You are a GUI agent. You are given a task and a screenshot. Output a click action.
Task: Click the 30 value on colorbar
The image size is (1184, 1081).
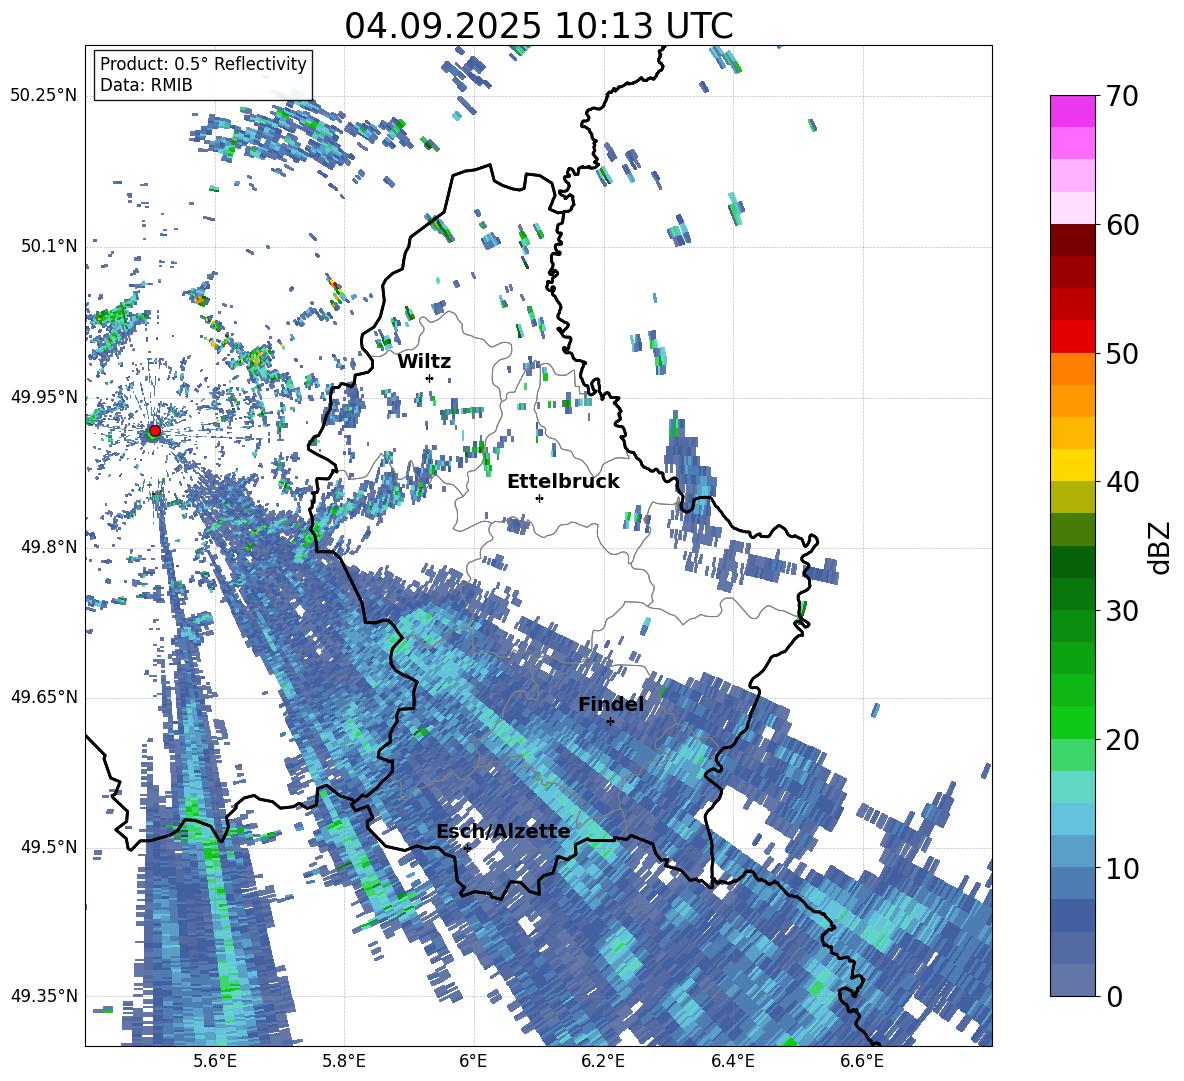point(1122,611)
